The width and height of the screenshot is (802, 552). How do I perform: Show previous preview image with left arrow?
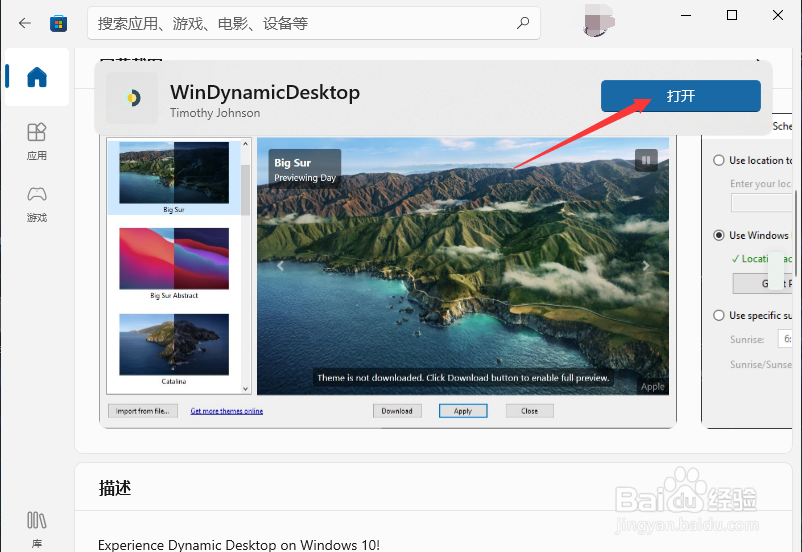tap(280, 266)
